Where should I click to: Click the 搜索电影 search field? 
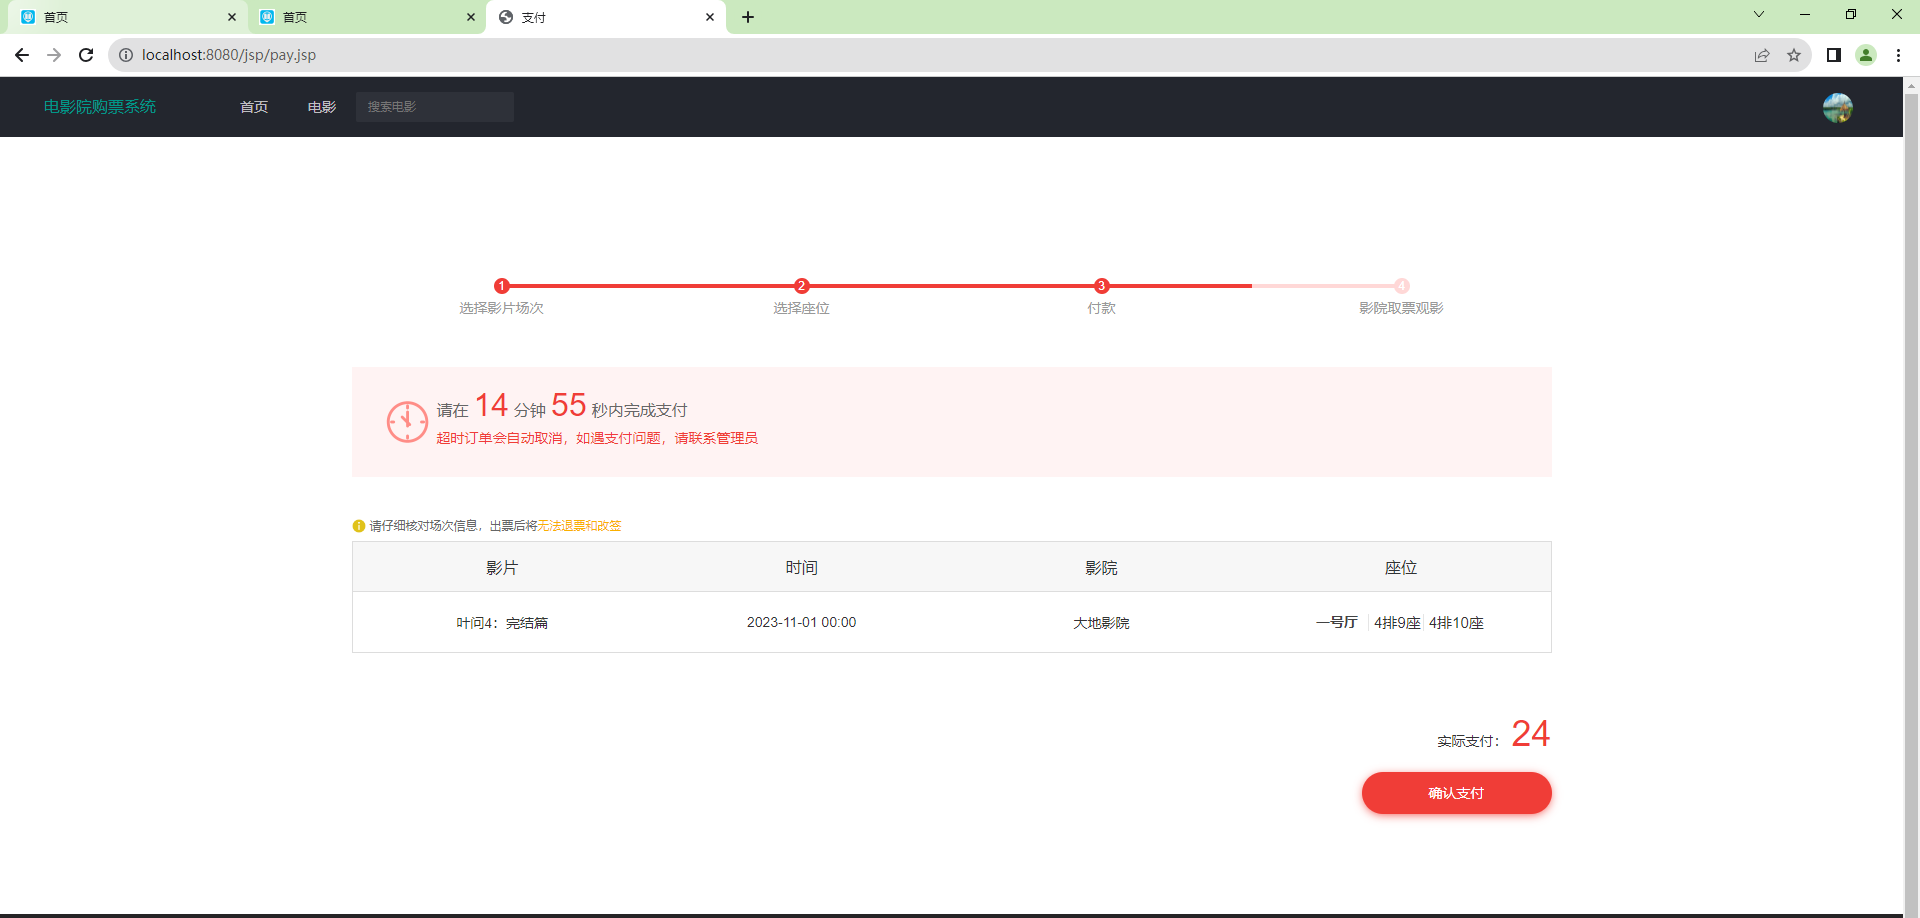click(435, 107)
